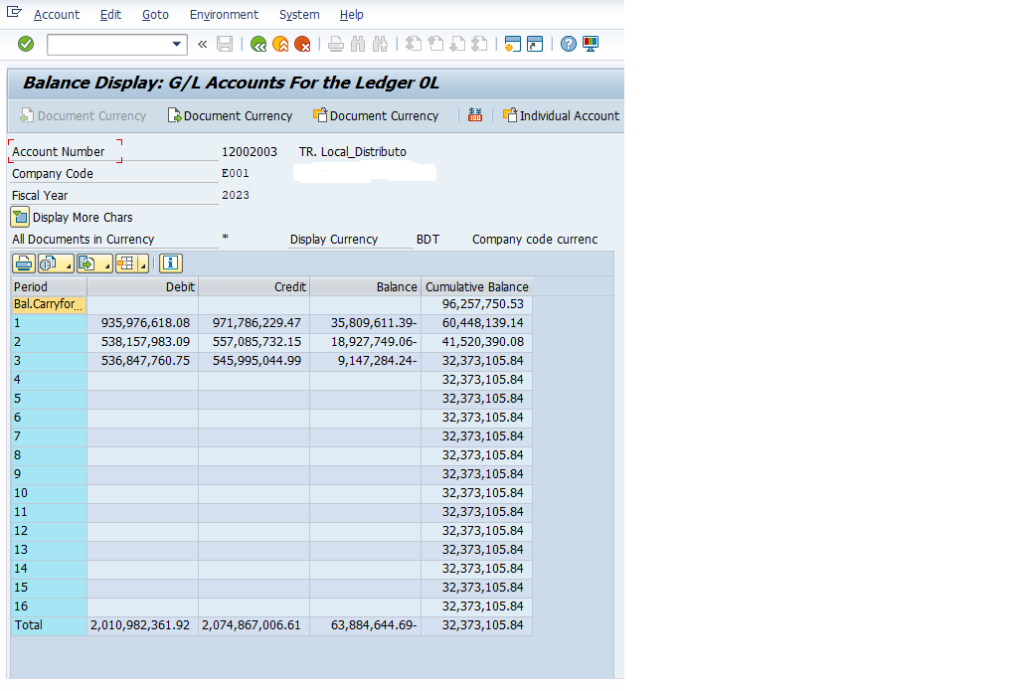
Task: Open the Create New Session icon
Action: tap(513, 43)
